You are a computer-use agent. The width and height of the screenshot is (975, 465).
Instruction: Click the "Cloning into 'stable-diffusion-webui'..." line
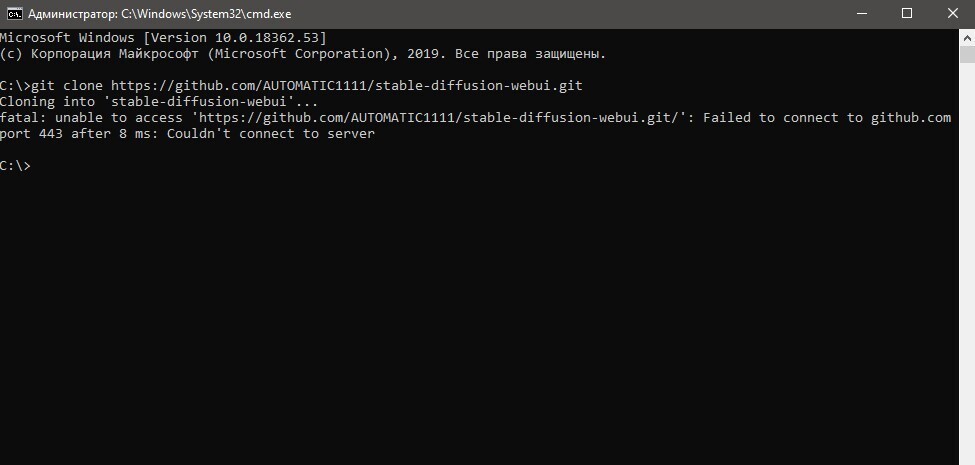pos(159,102)
